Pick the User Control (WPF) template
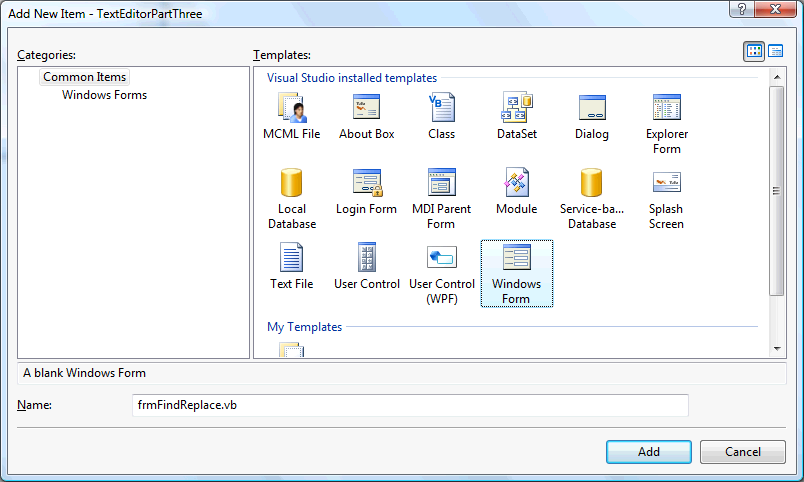 [441, 274]
